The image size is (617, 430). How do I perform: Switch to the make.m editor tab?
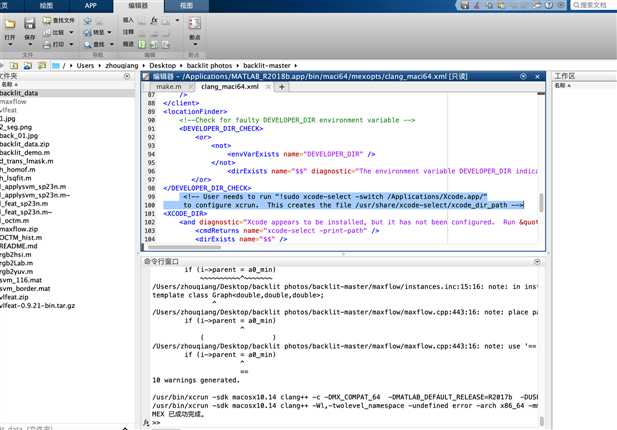(169, 87)
